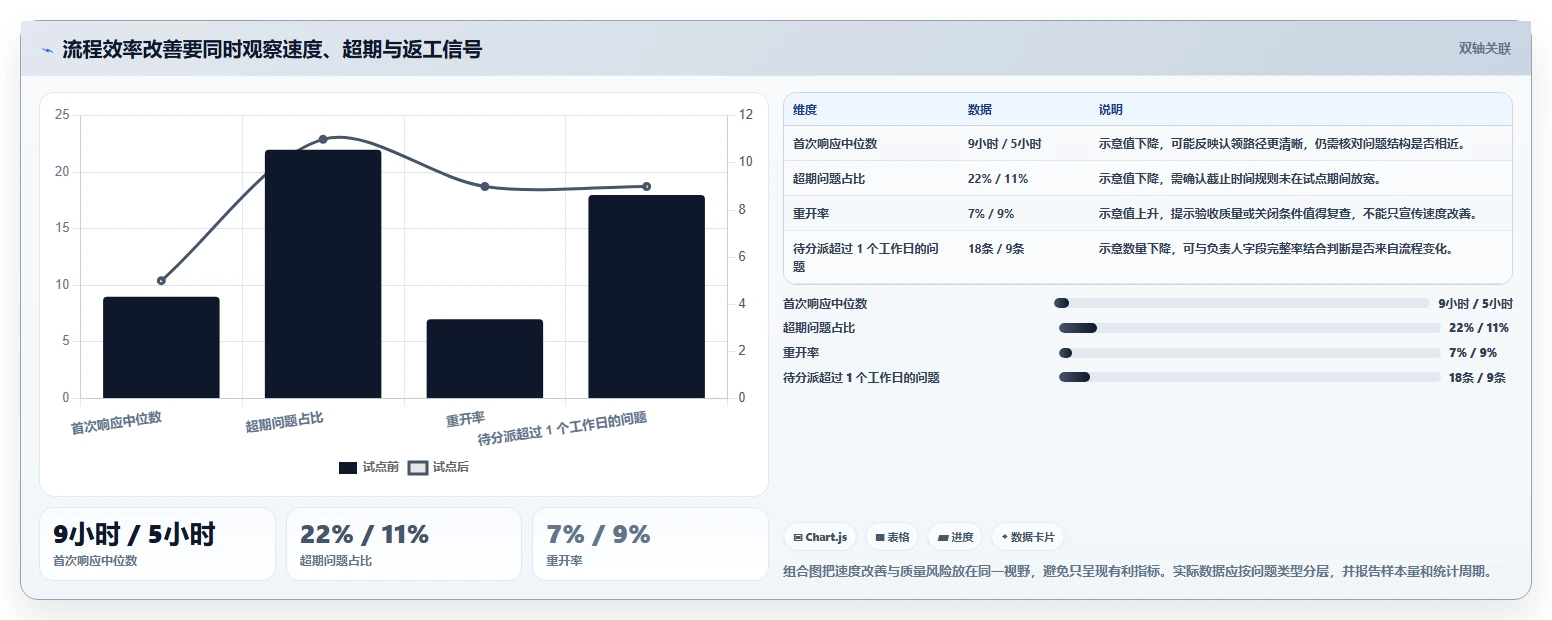This screenshot has height=620, width=1552.
Task: Click the 首次响应中位数 progress row value
Action: click(1475, 303)
